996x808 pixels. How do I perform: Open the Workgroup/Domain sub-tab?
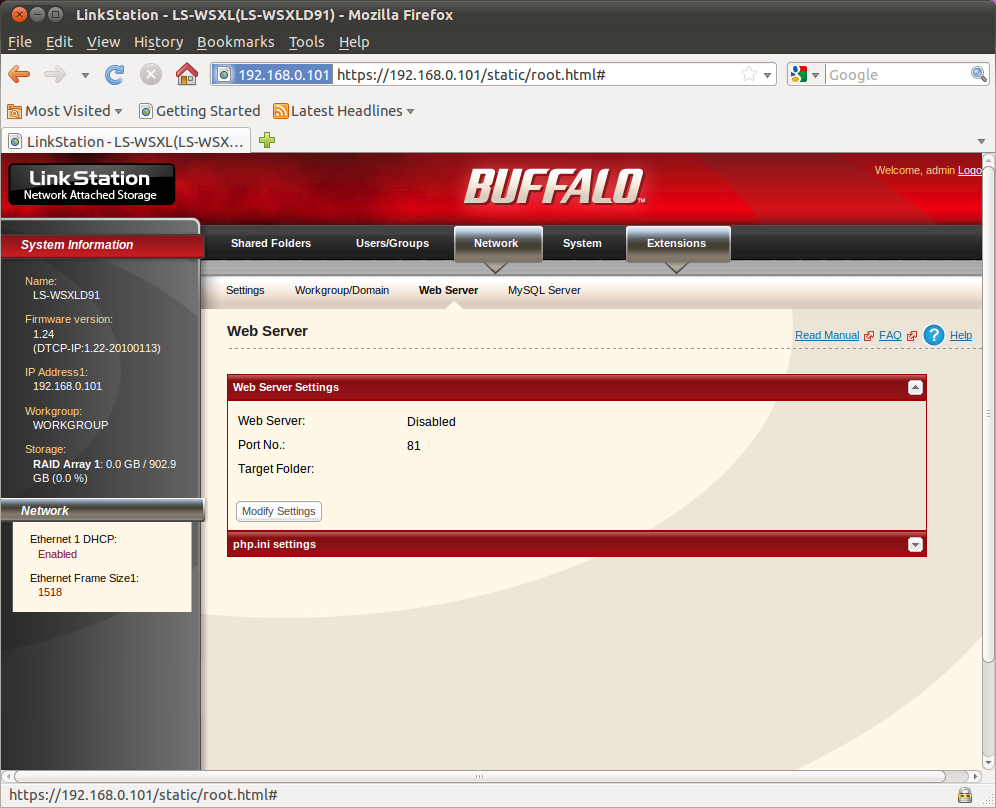(x=342, y=290)
